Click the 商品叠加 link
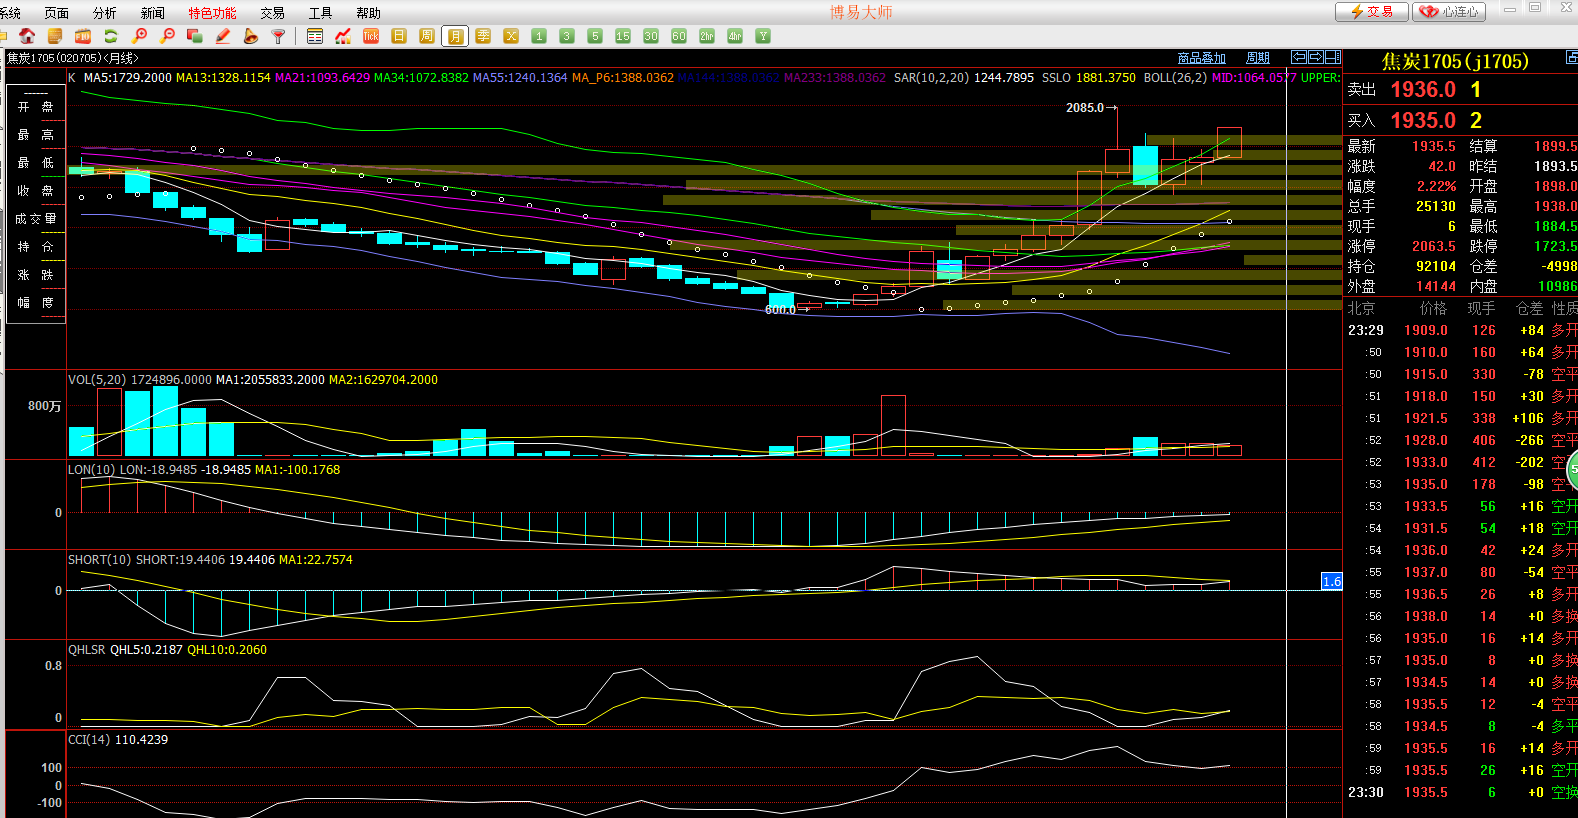Screen dimensions: 1578x818 coord(1202,58)
